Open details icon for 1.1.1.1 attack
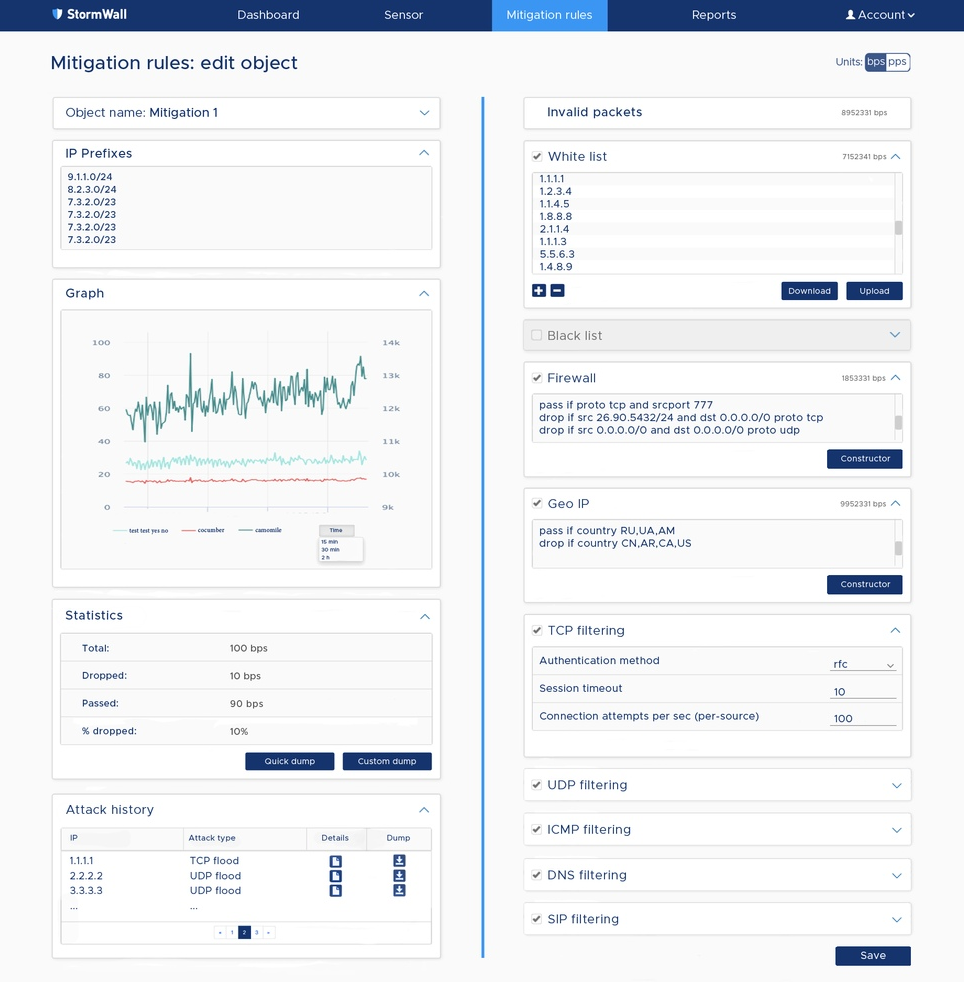 pos(336,861)
